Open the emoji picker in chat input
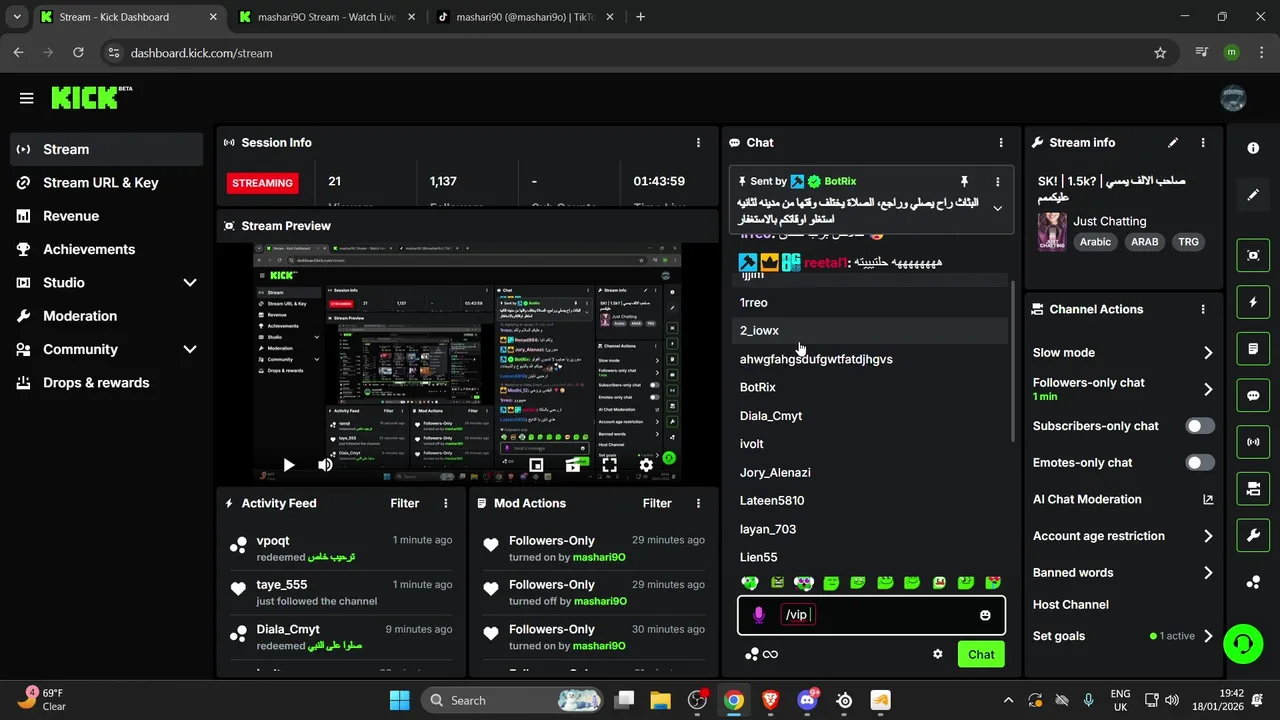This screenshot has width=1280, height=720. point(985,615)
